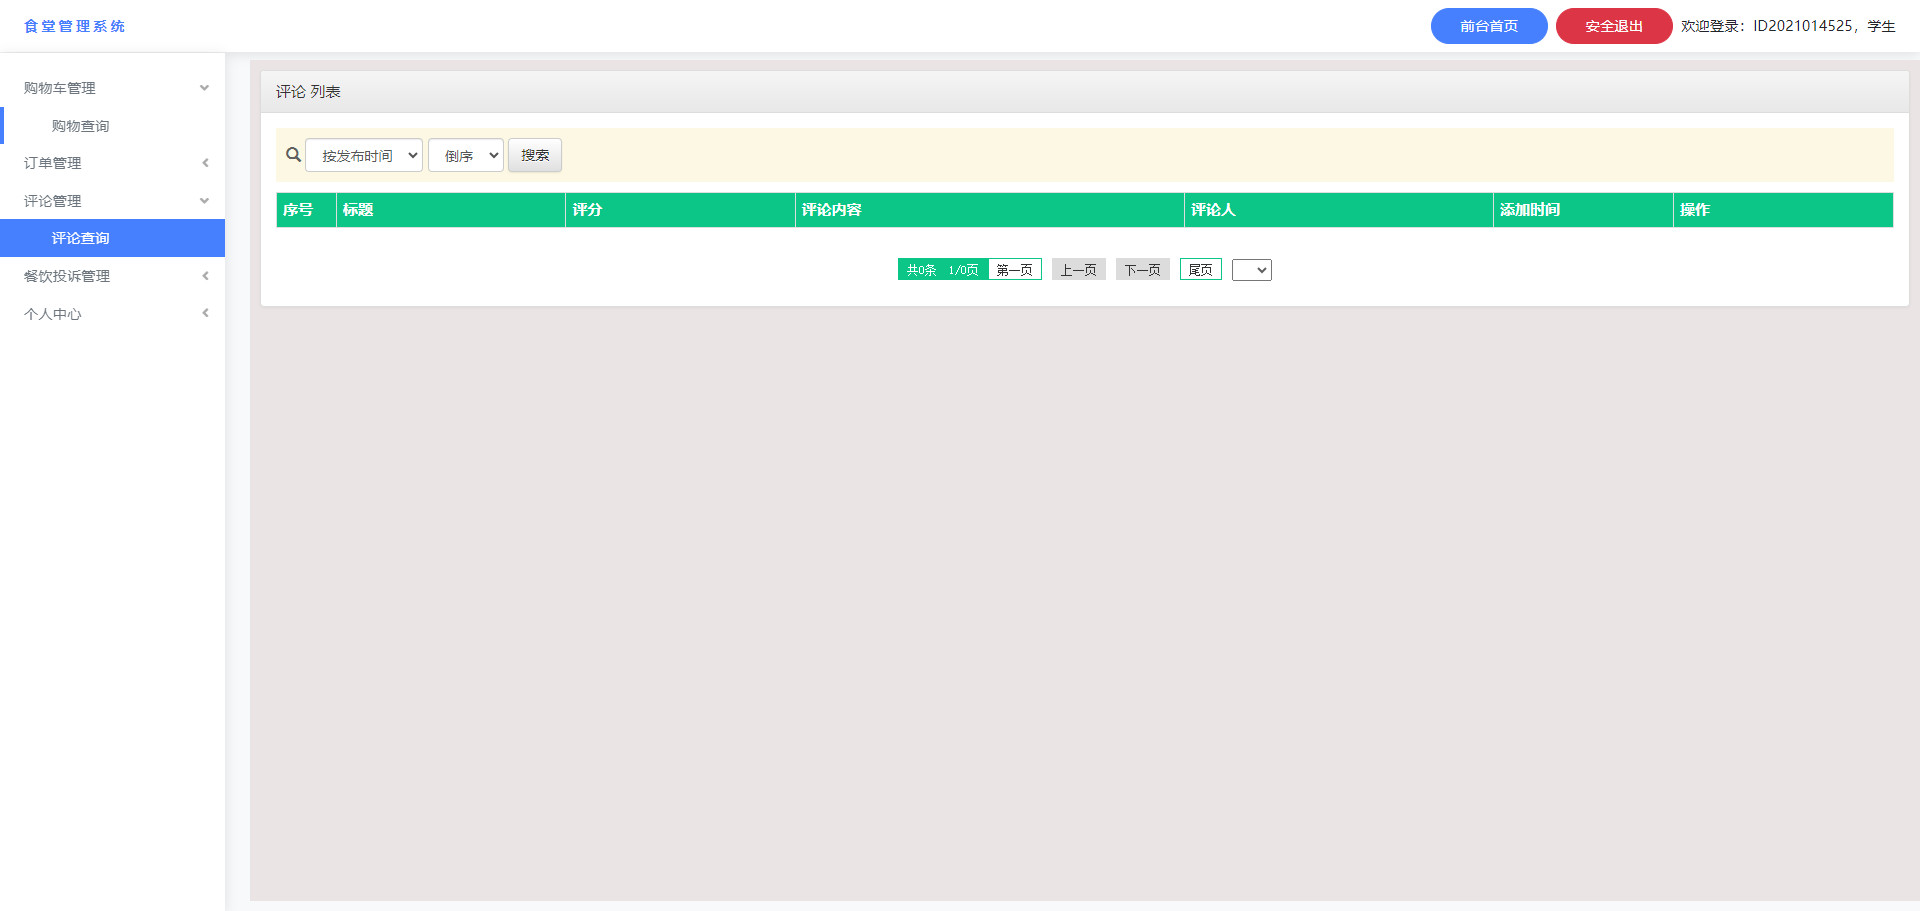Click the 安全退出 logout button
The image size is (1920, 911).
1613,26
